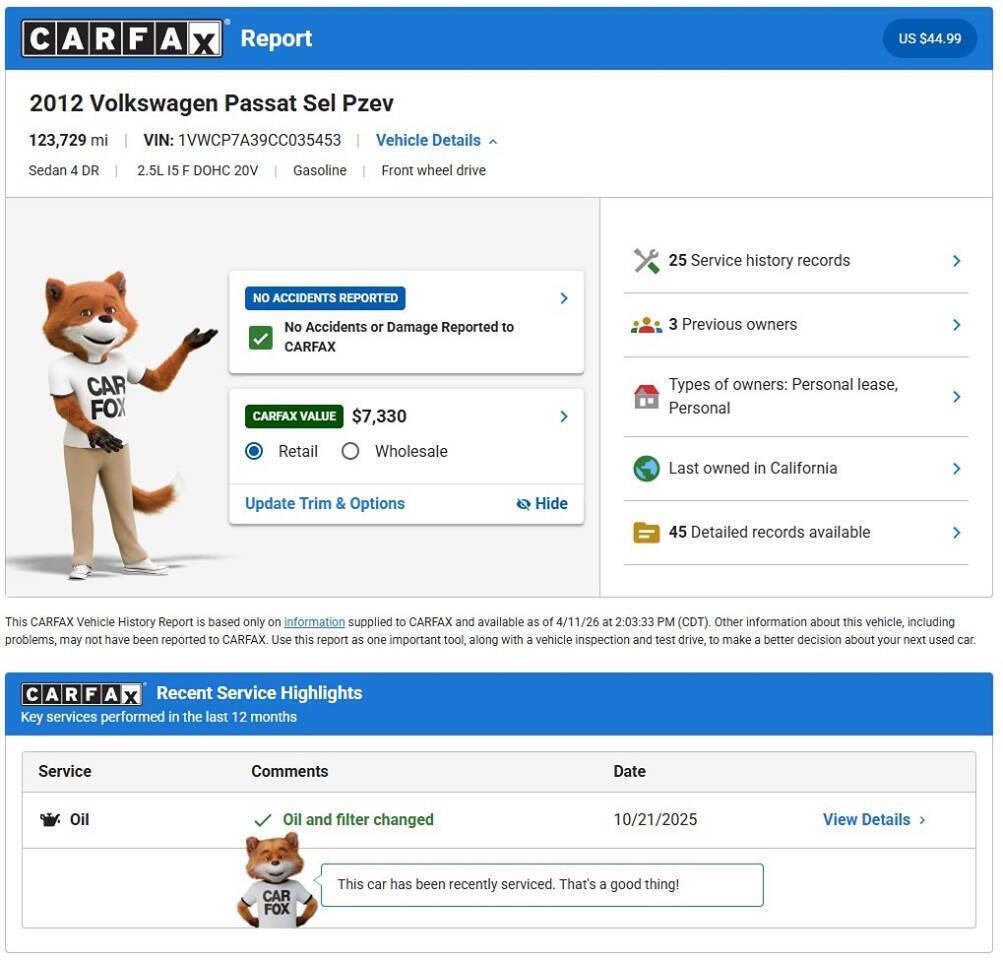Click the Sedan 4 DR spec text
Screen dimensions: 1003x960
pos(64,171)
